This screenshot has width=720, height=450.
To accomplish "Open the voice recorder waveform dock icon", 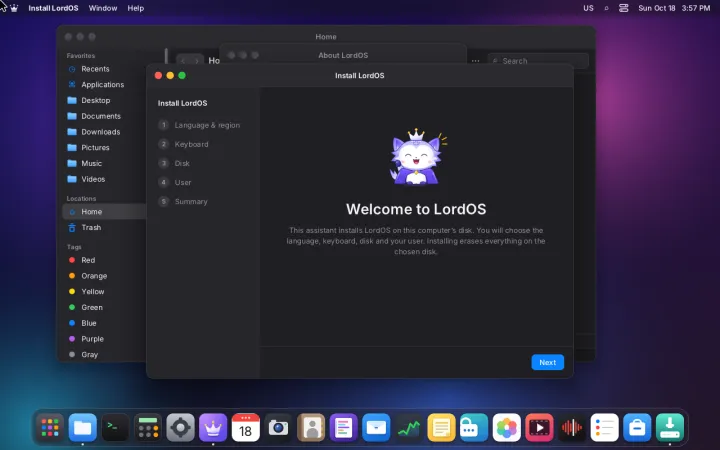I will pyautogui.click(x=572, y=428).
